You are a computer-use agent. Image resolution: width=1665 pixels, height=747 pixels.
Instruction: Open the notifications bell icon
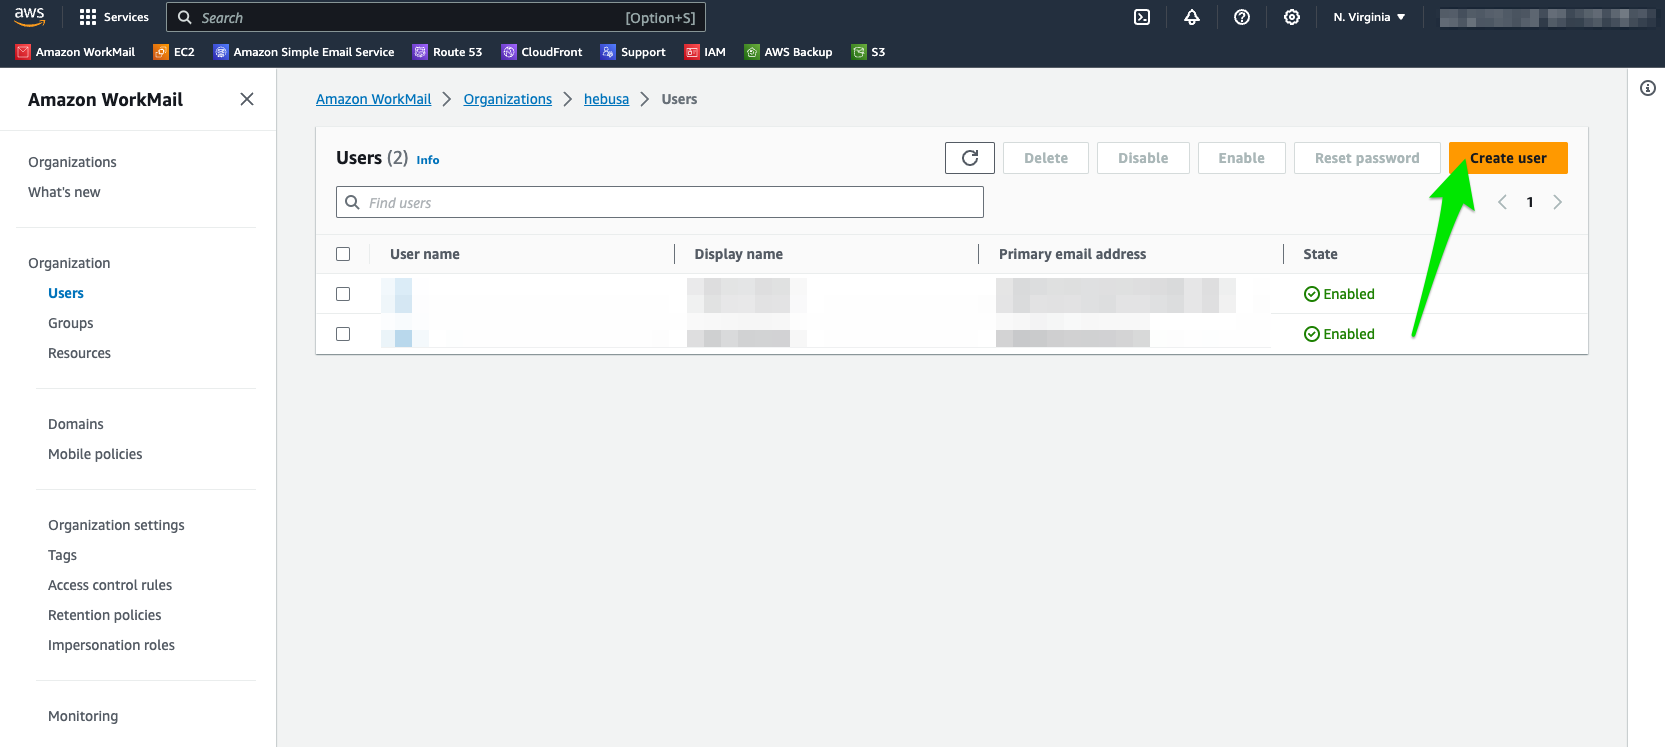[1192, 17]
